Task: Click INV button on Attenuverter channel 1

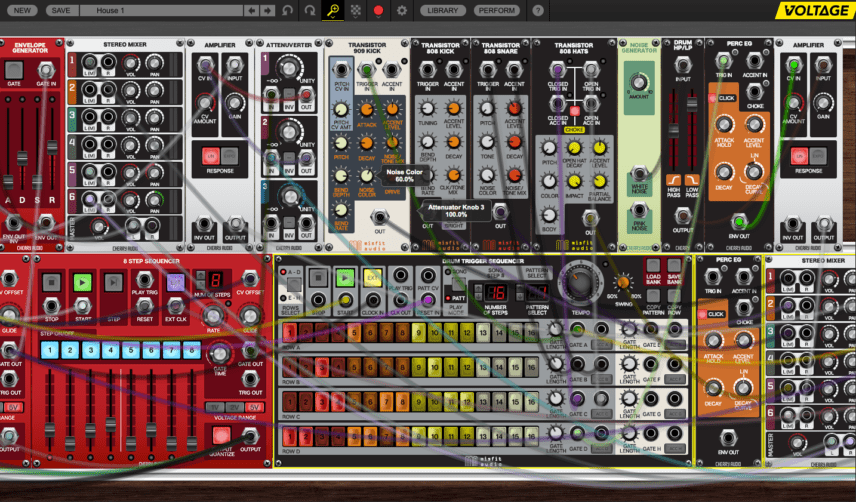Action: point(289,94)
